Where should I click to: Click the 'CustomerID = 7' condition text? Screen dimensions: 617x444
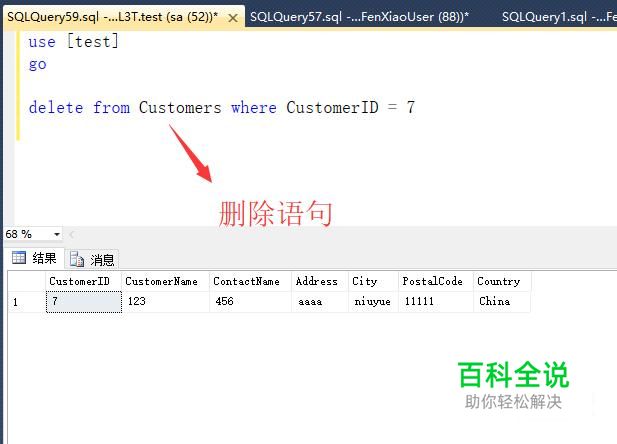(351, 107)
